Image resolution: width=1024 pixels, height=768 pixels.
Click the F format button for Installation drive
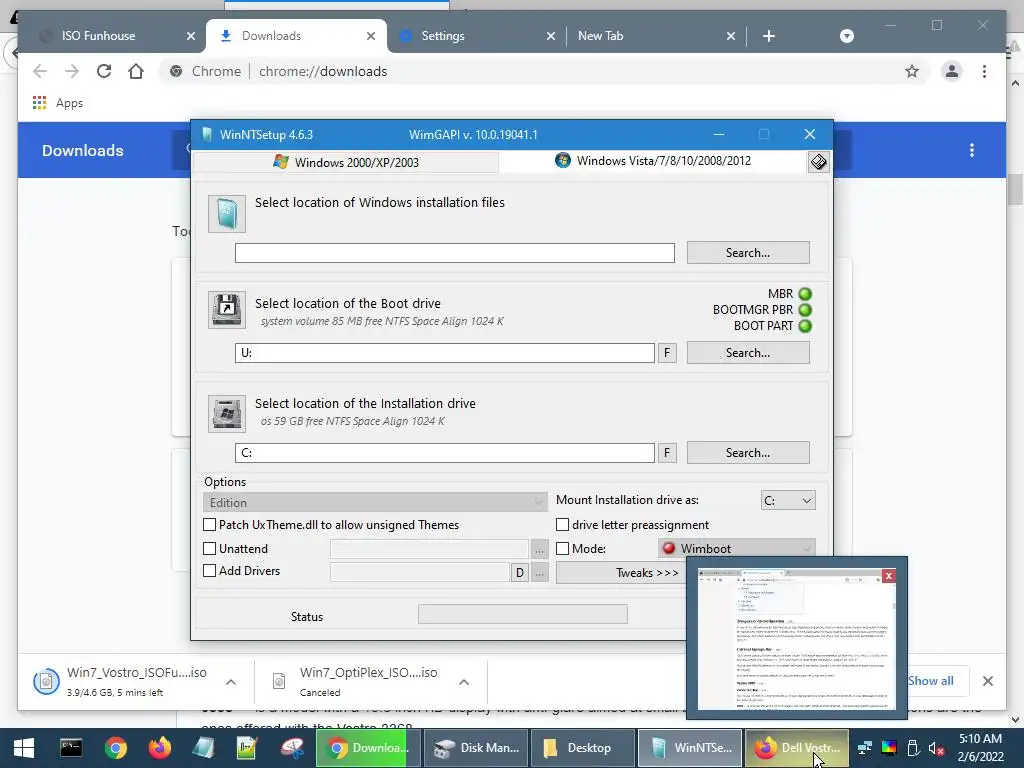click(667, 453)
